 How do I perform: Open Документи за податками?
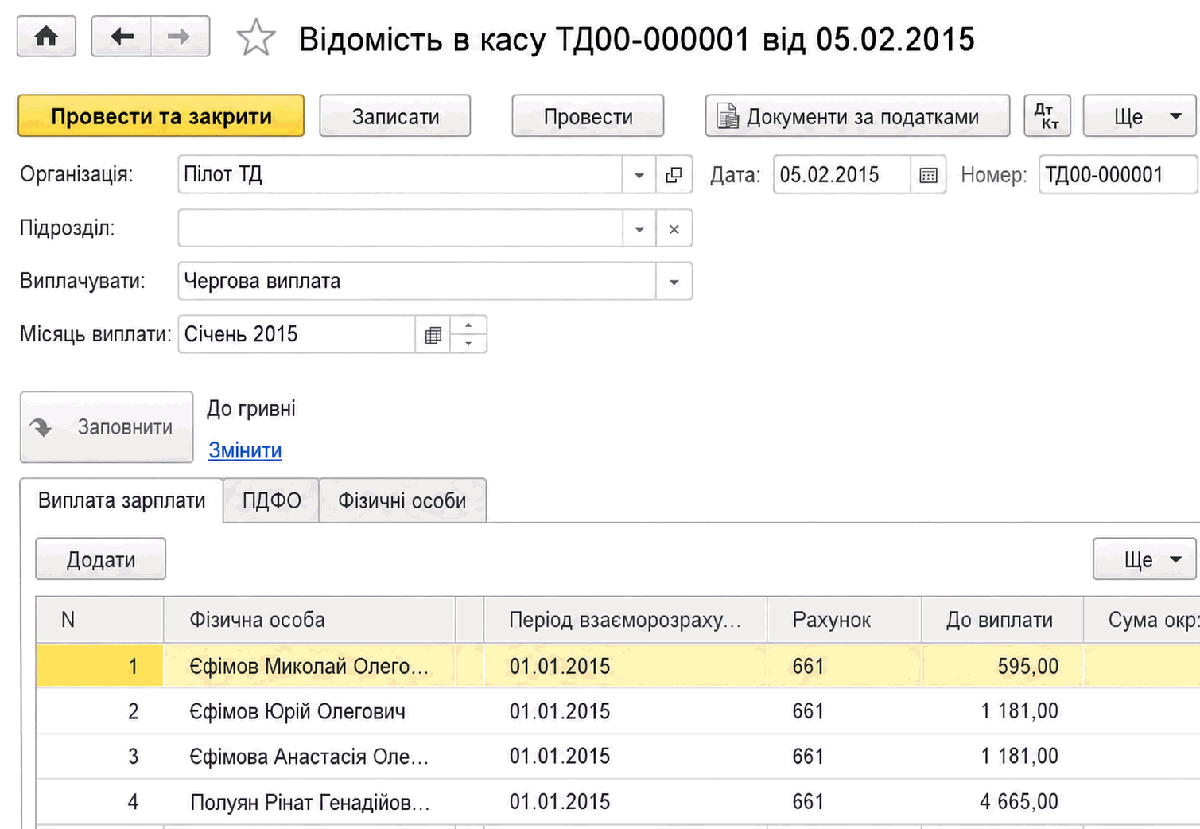[858, 116]
